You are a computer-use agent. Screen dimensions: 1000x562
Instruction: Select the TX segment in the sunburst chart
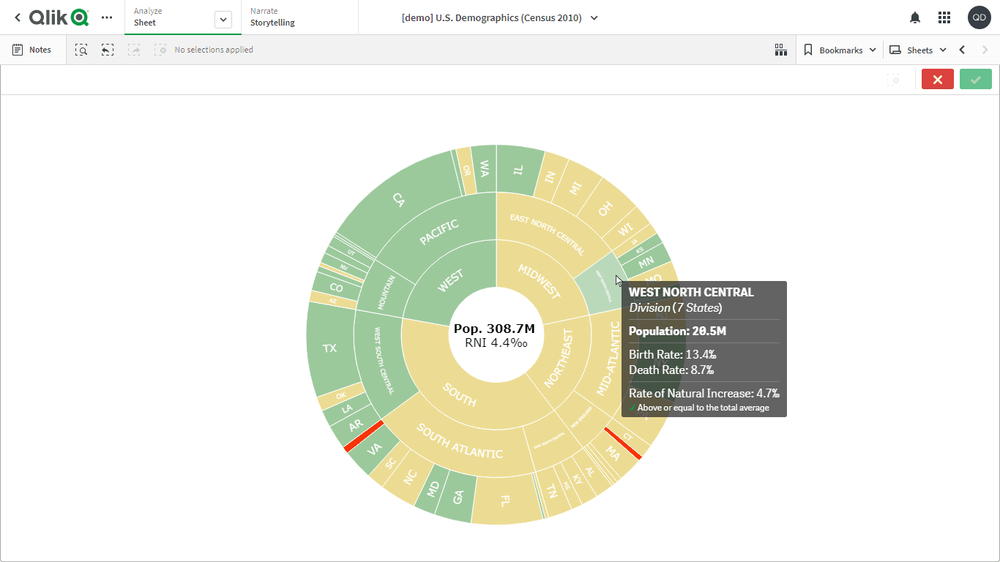pos(329,348)
